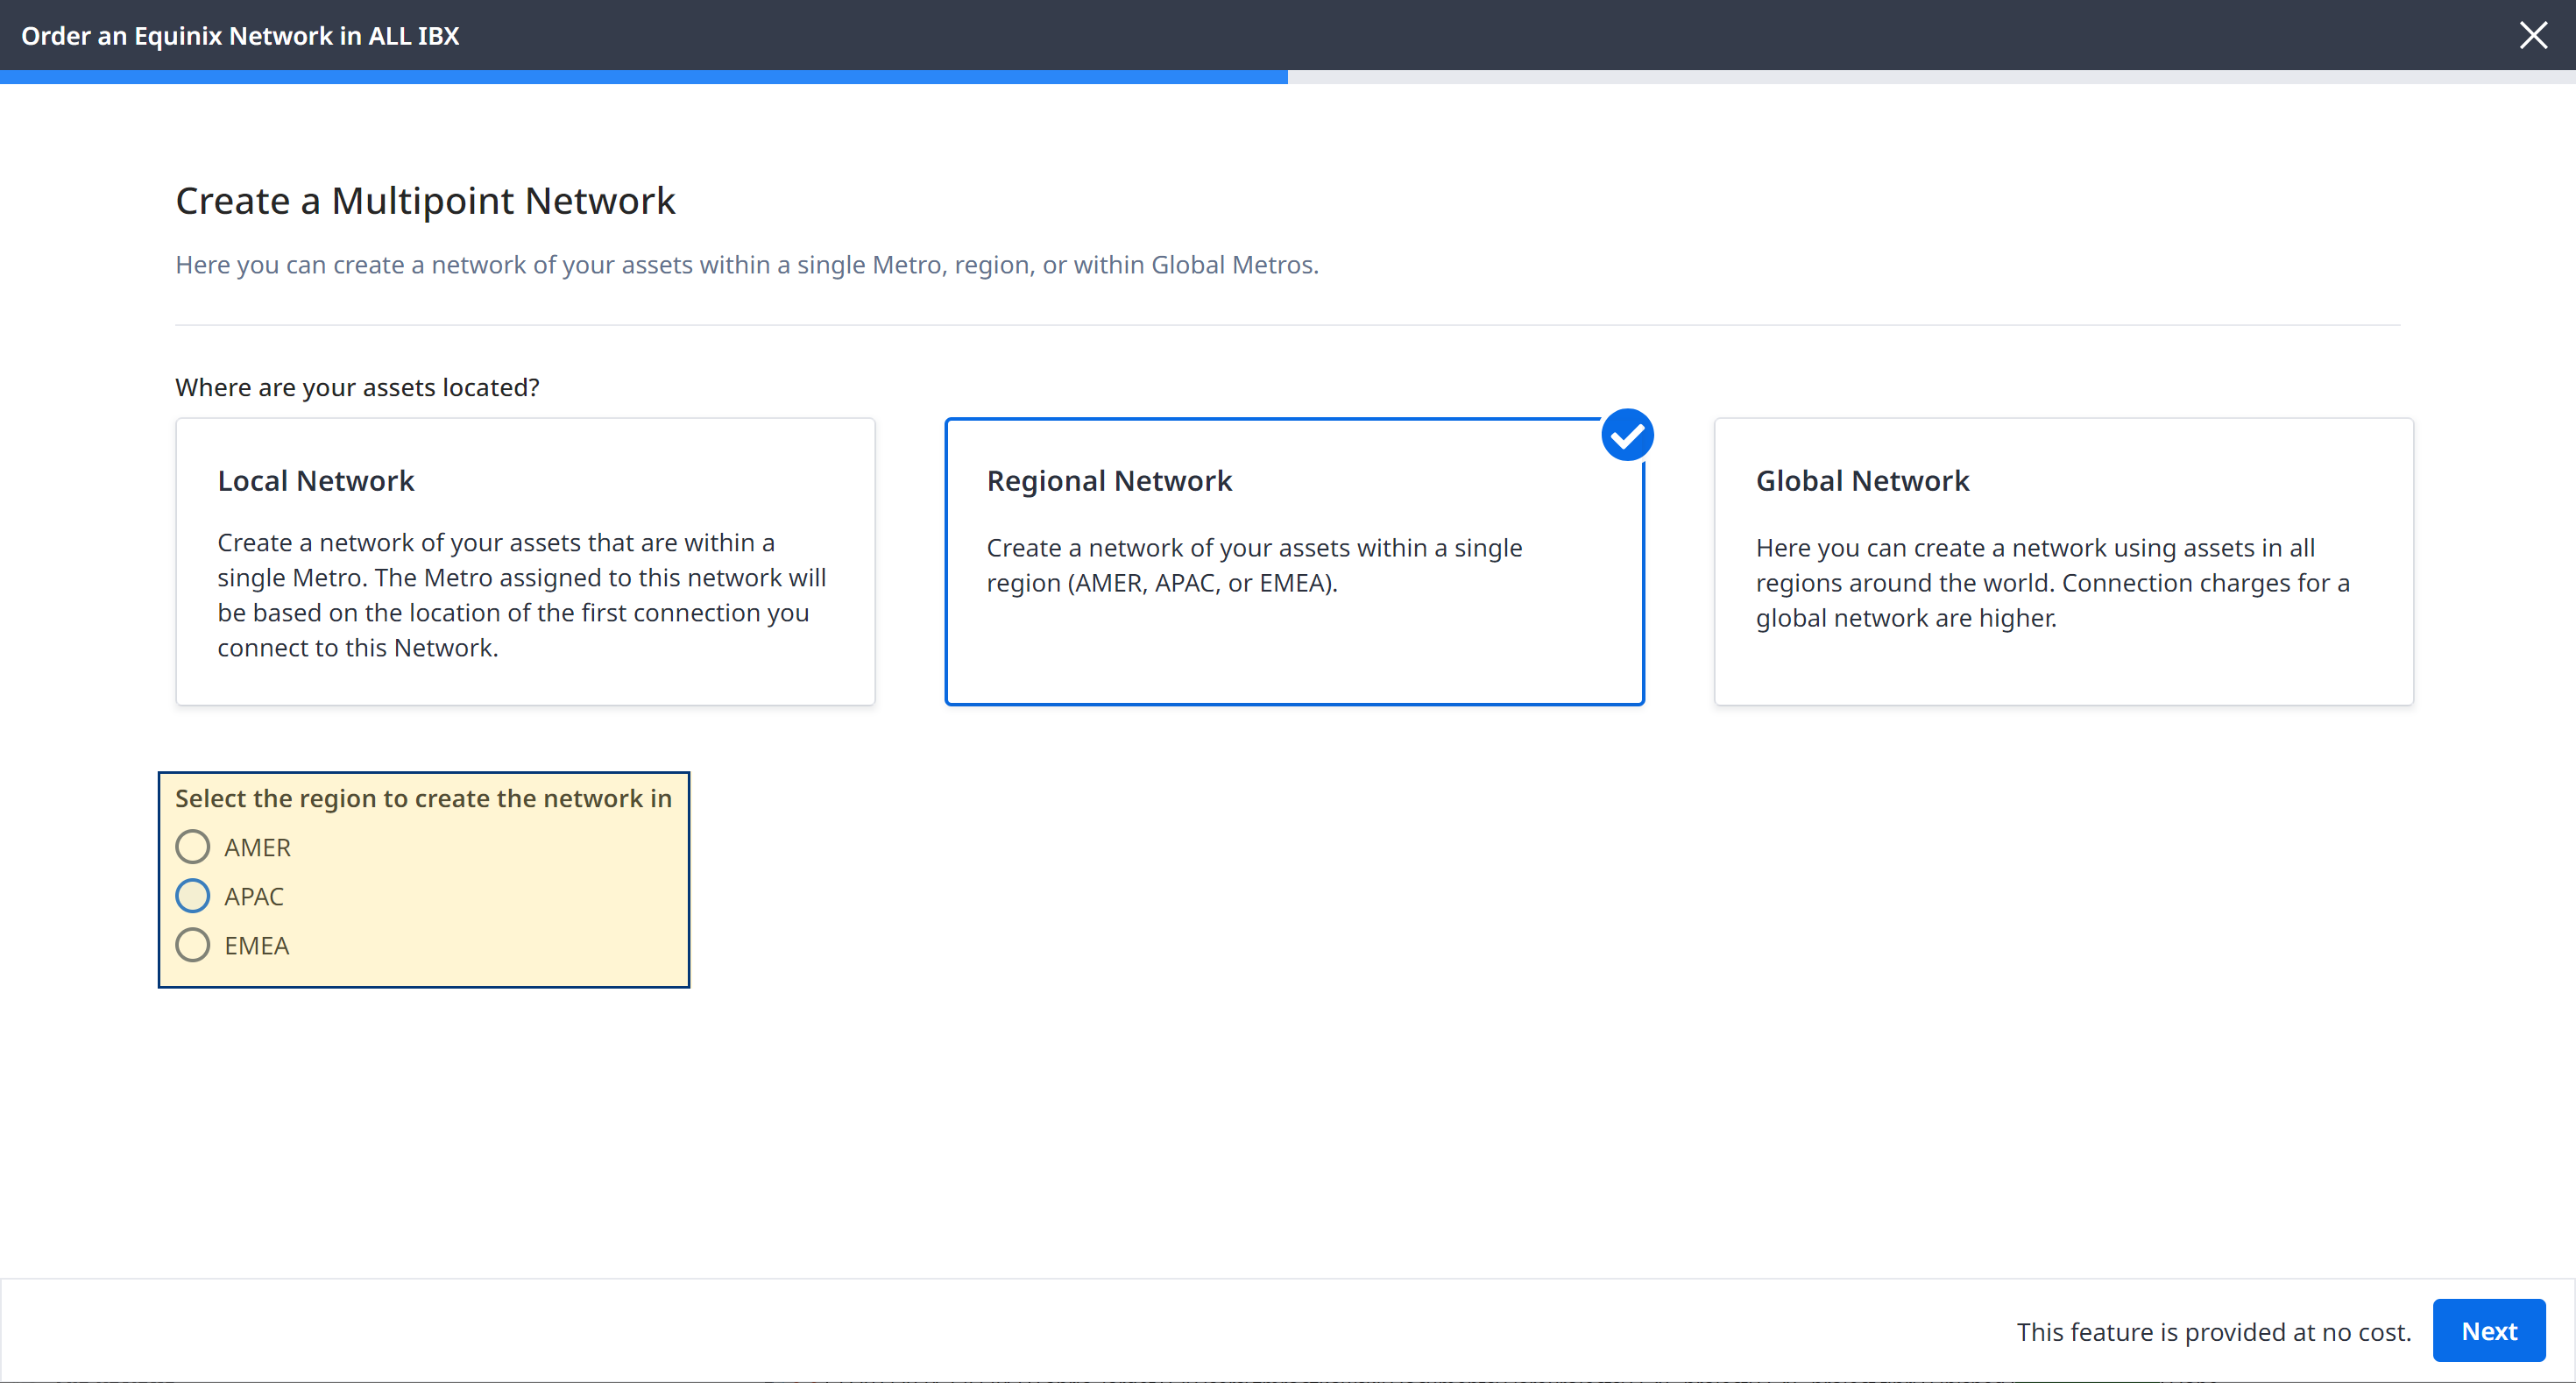
Task: Click 'This feature is provided at no cost.' text
Action: [x=2213, y=1332]
